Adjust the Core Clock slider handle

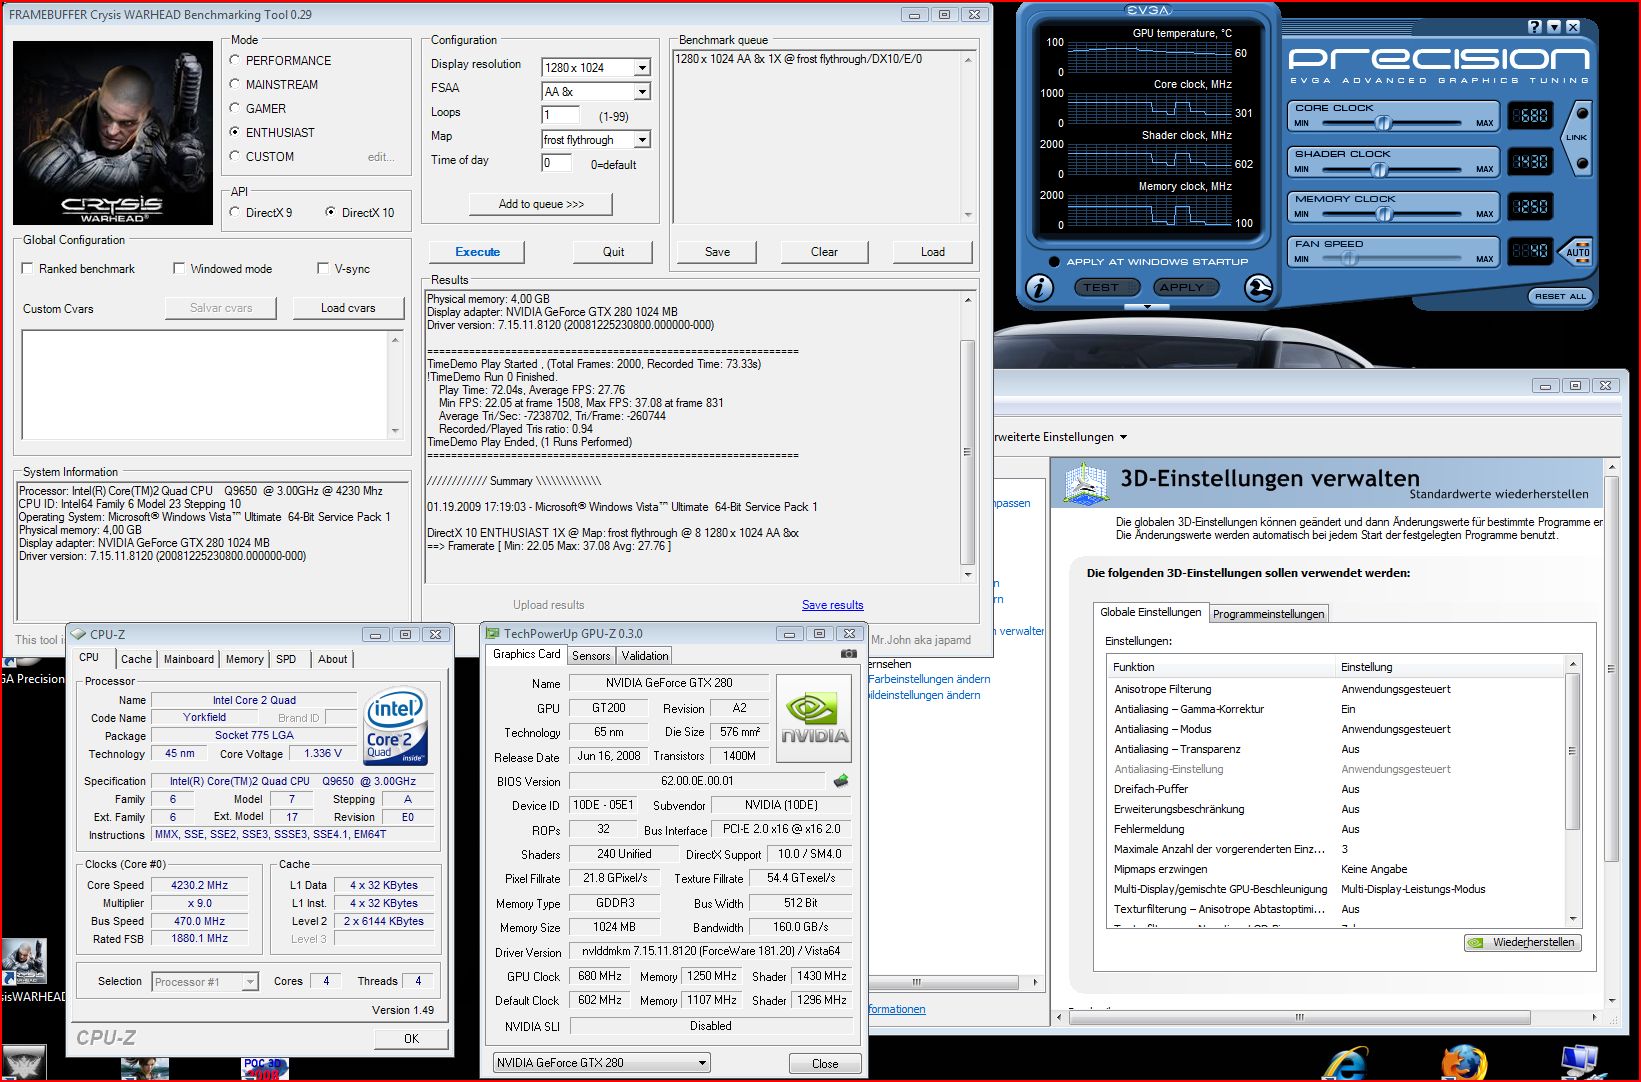point(1383,123)
